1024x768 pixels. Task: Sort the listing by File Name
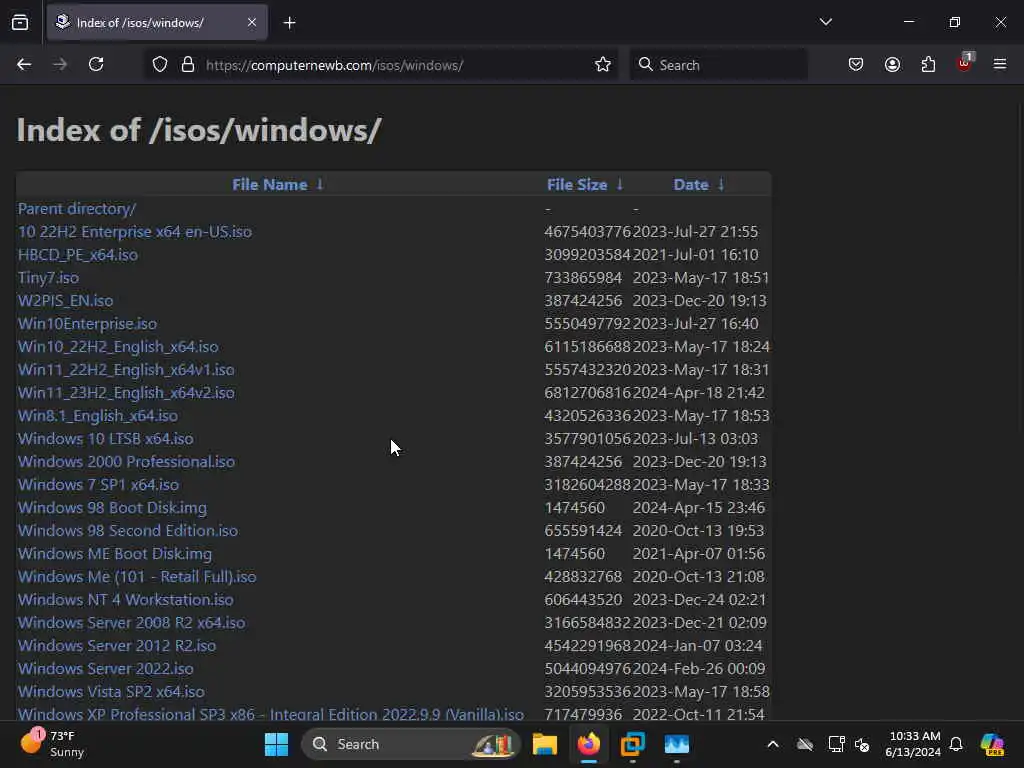[x=270, y=185]
